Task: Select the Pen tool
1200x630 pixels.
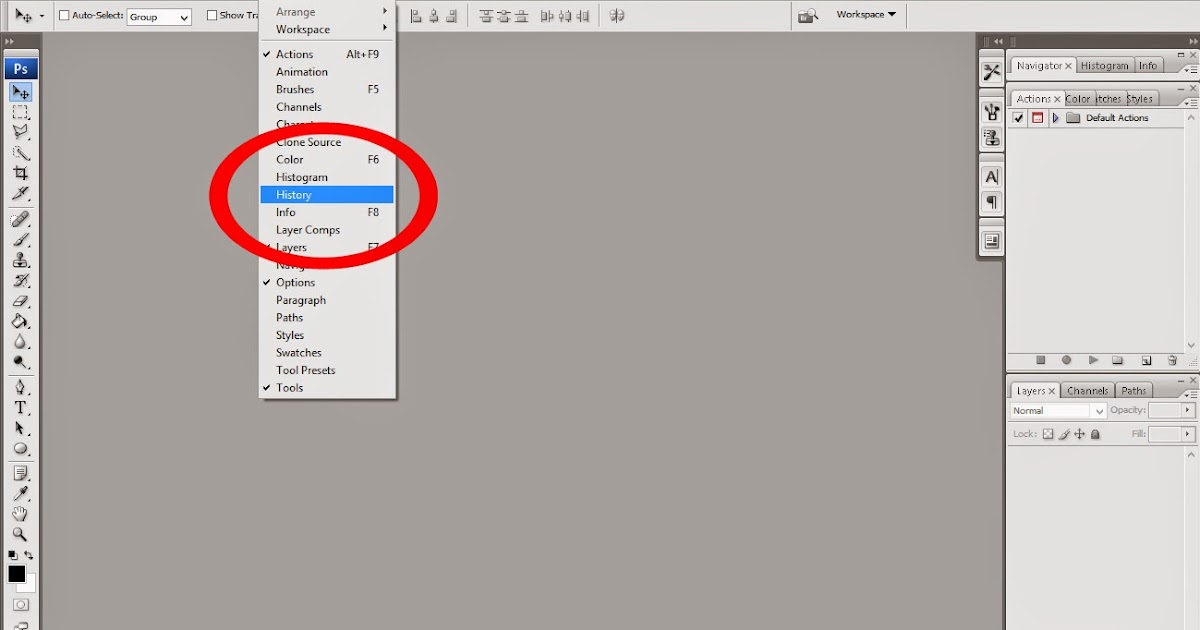Action: click(21, 387)
